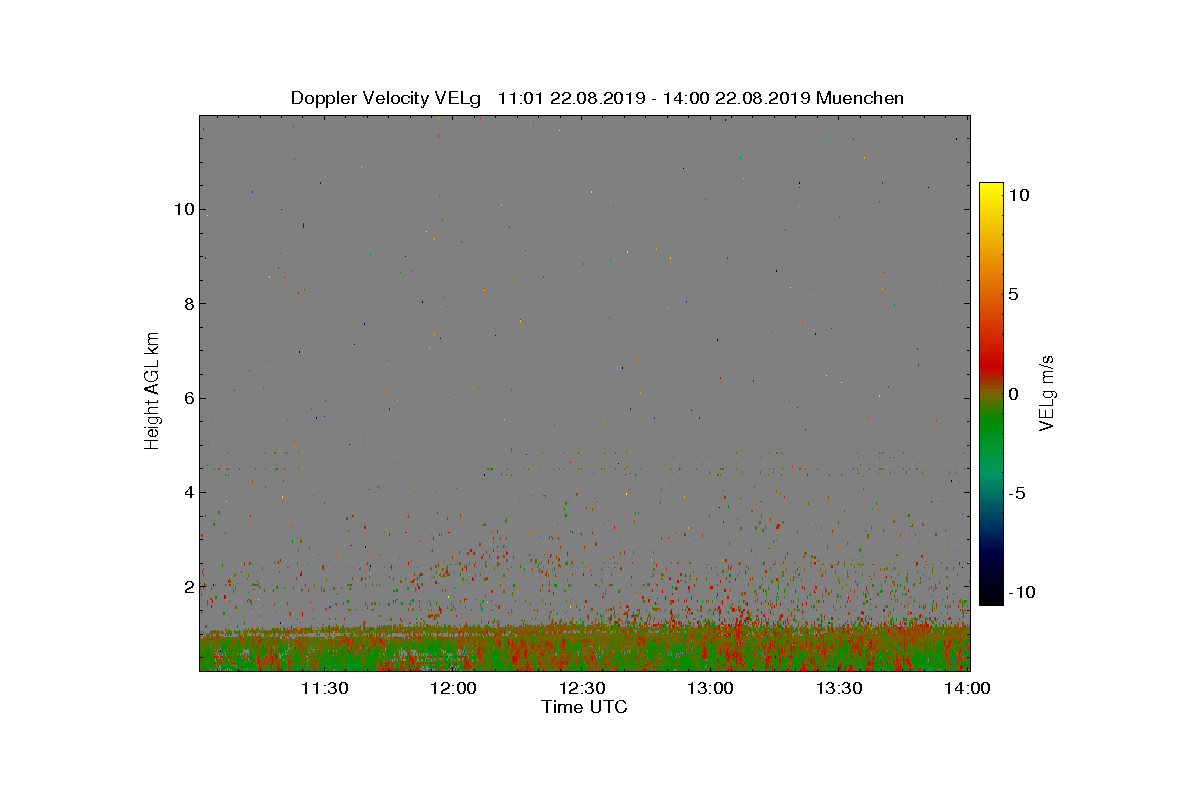This screenshot has width=1200, height=800.
Task: Click the 12:30 time tick label
Action: click(x=582, y=688)
